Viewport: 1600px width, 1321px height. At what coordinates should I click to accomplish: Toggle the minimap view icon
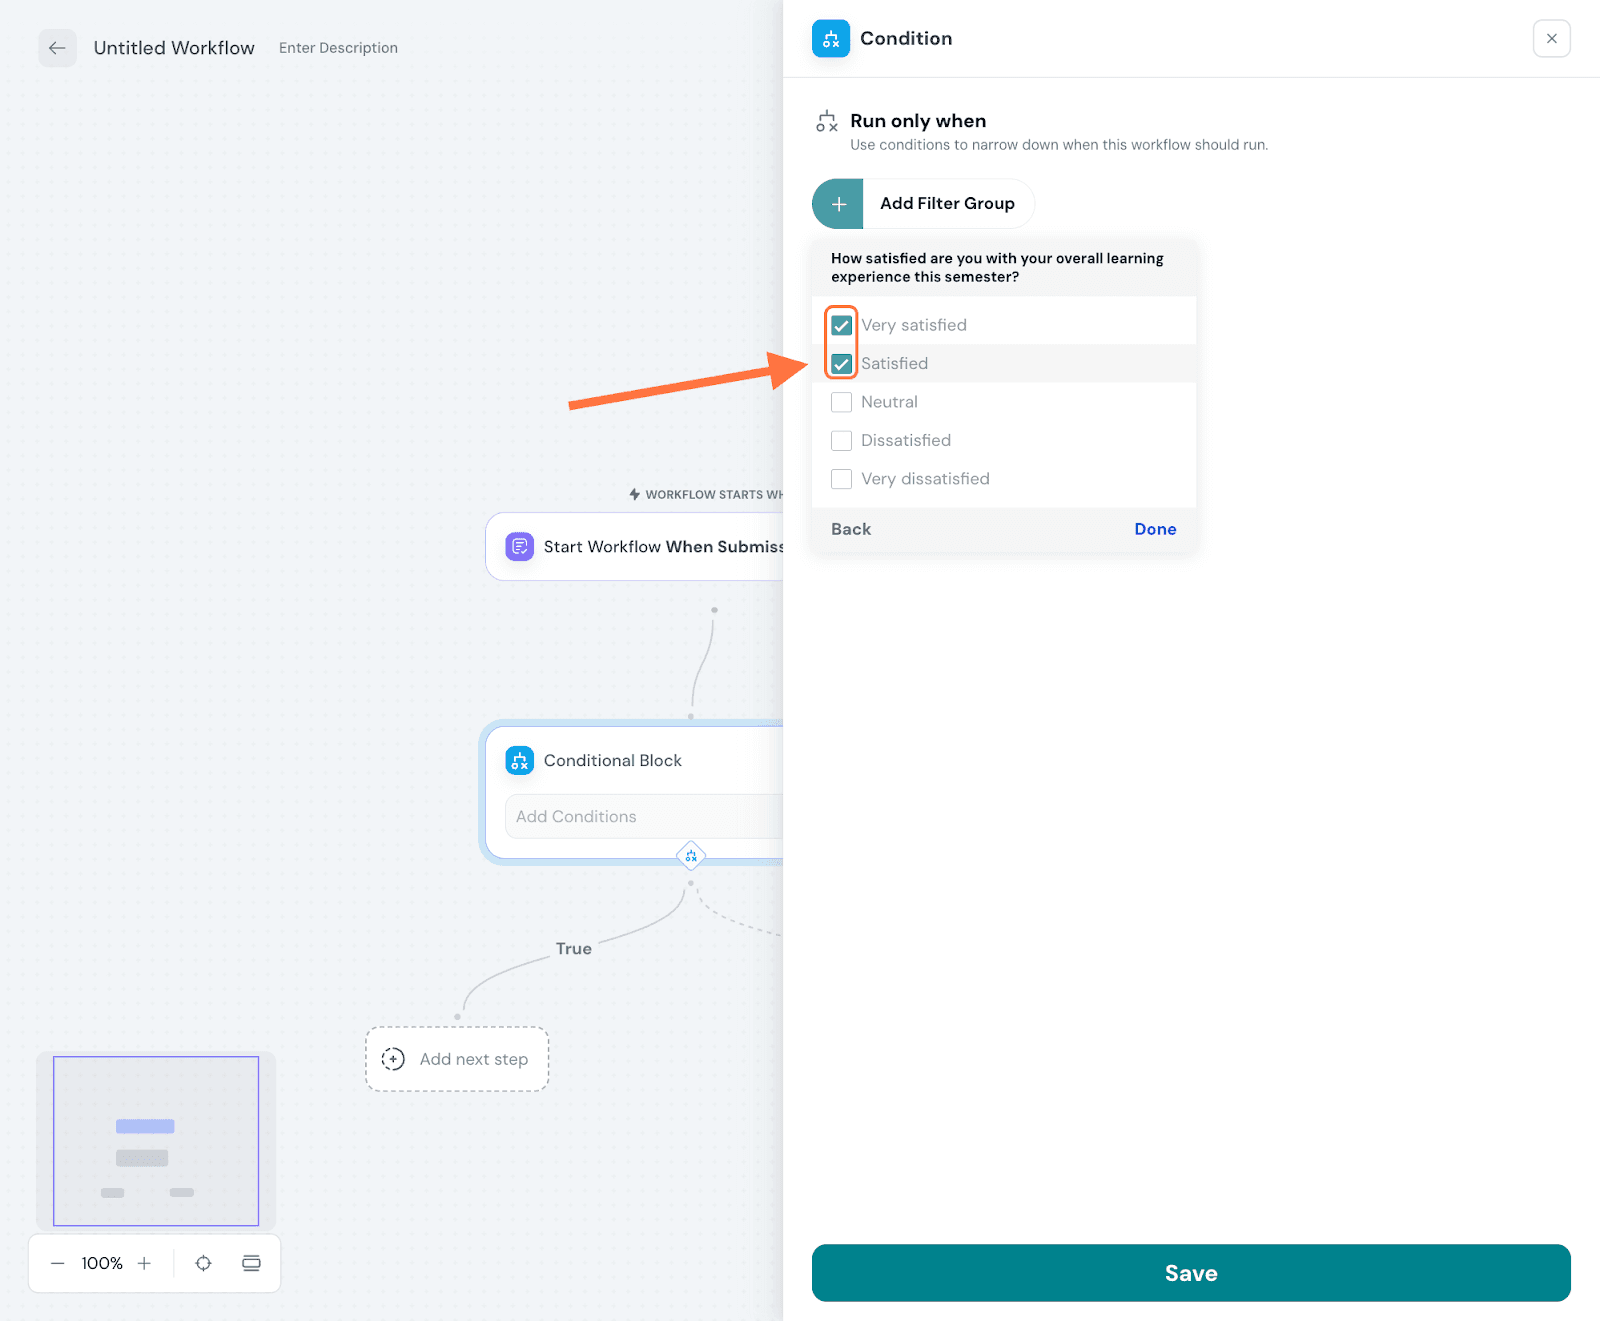coord(251,1263)
